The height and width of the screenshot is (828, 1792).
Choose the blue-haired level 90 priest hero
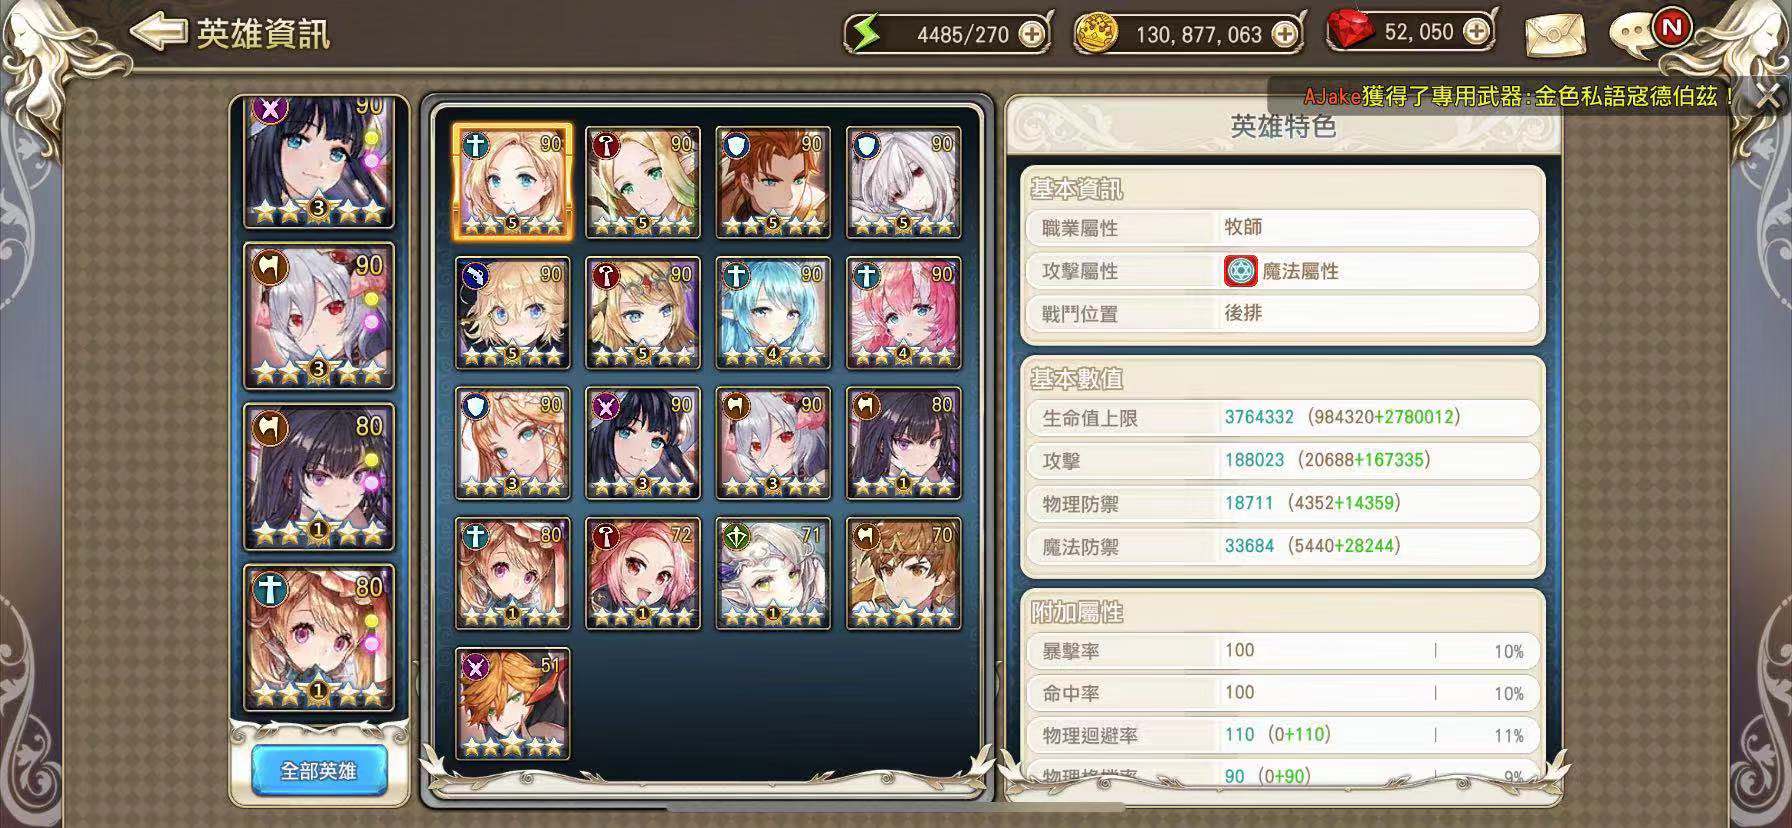pos(773,313)
